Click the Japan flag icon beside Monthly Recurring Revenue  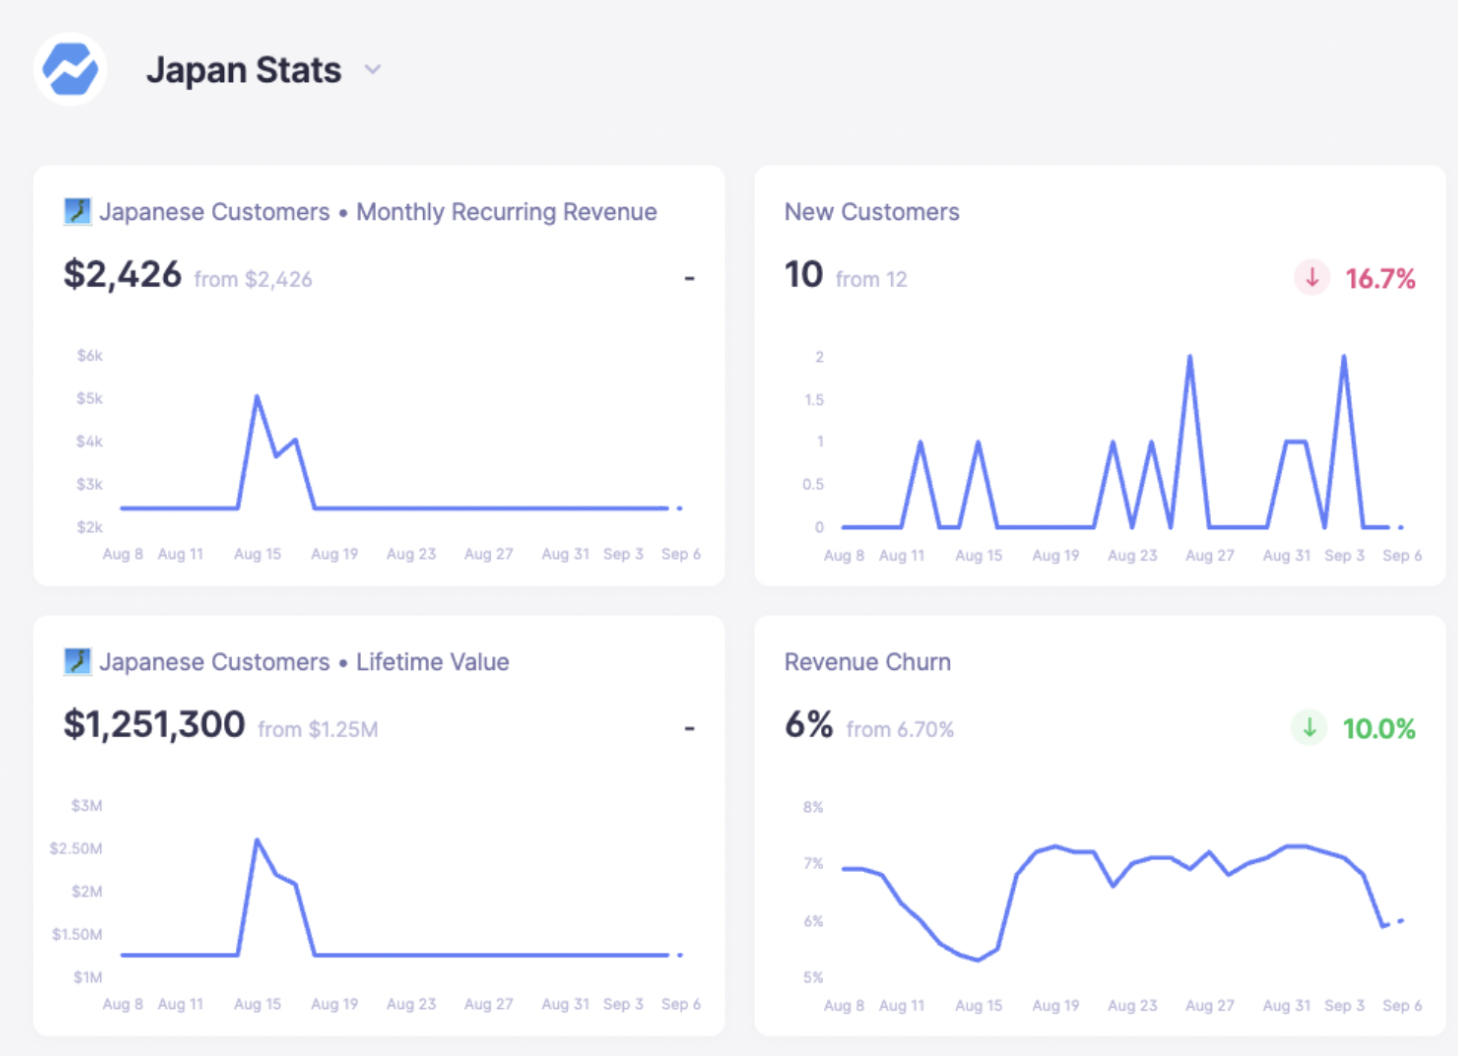tap(77, 211)
